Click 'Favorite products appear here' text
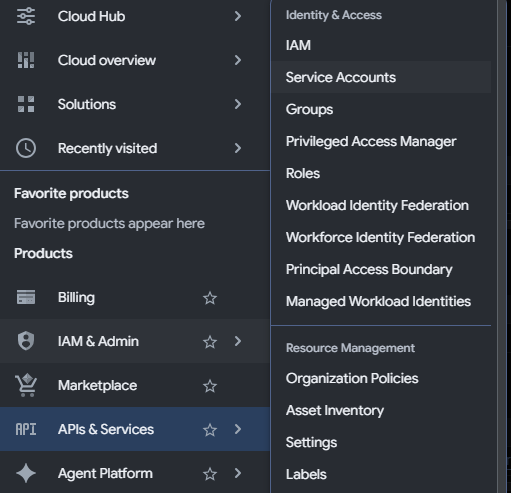 click(109, 223)
